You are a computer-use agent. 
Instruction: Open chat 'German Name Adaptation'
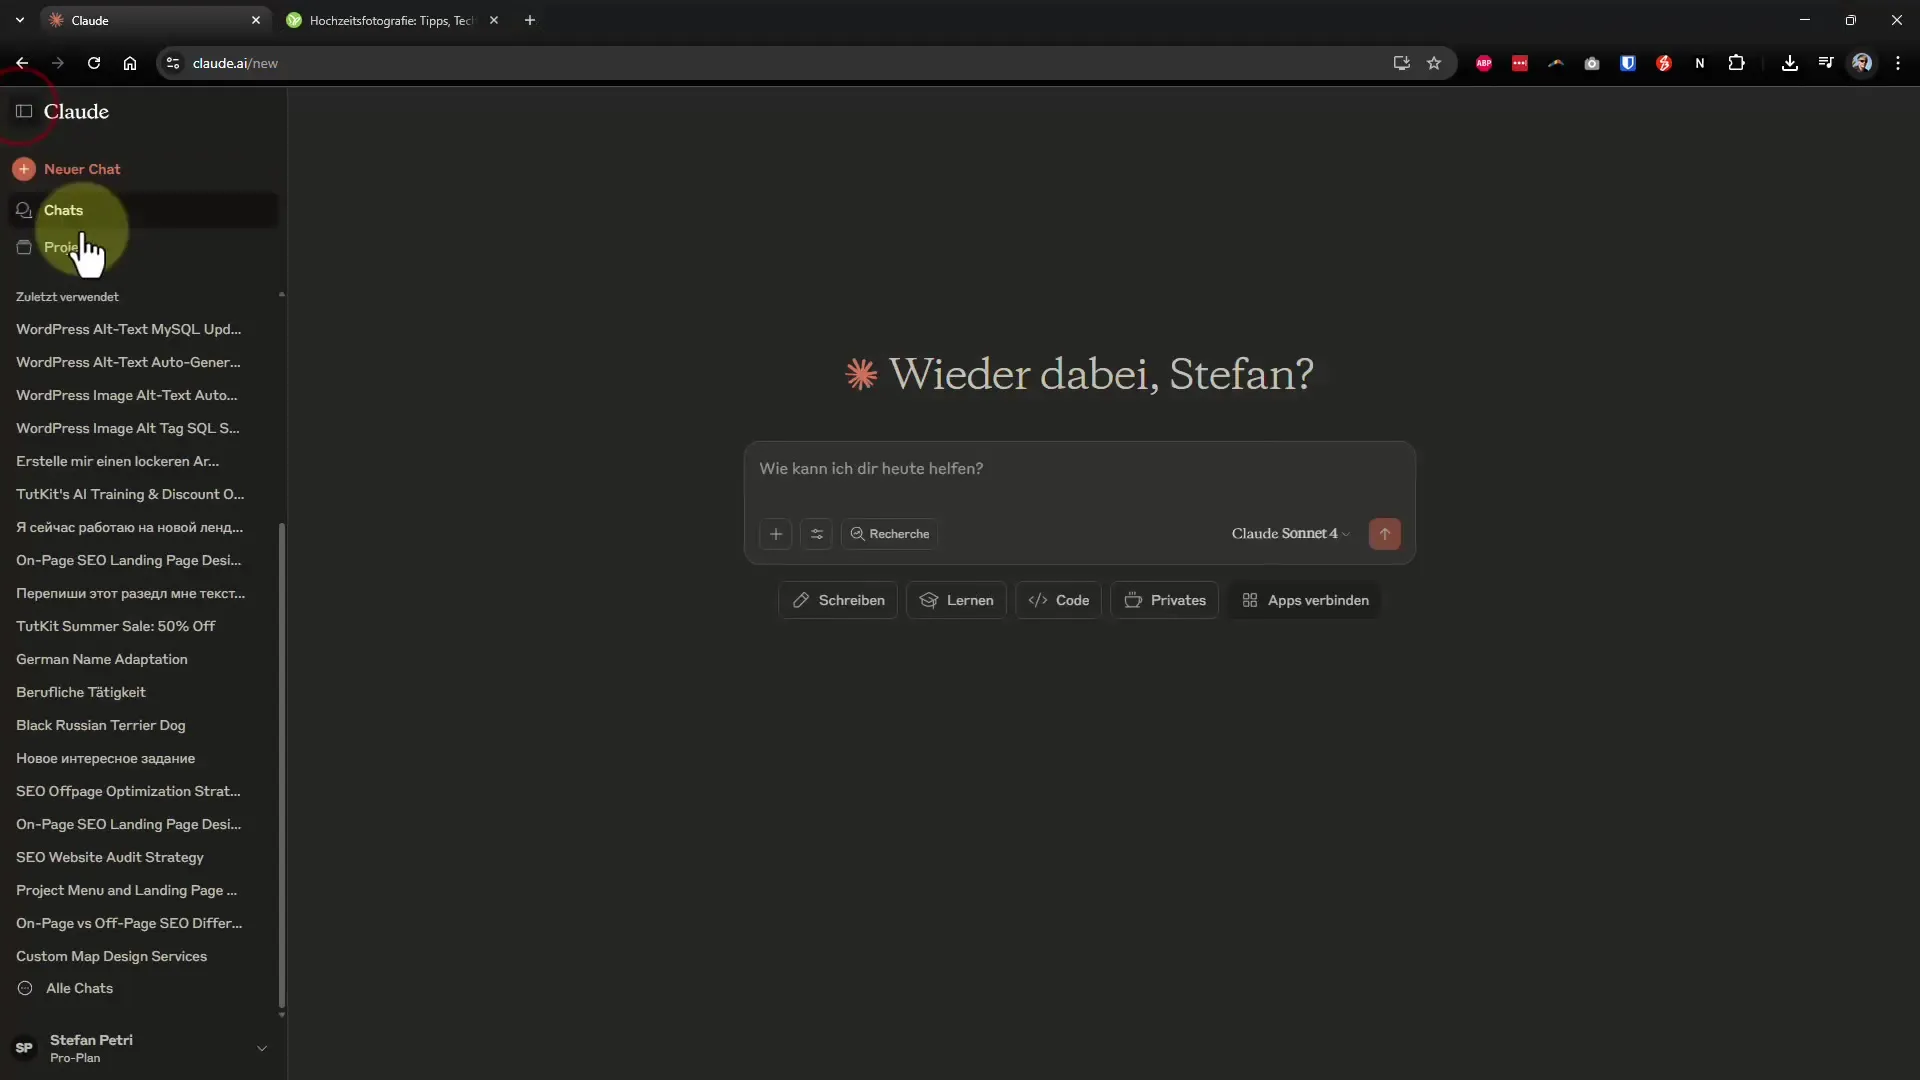click(101, 659)
